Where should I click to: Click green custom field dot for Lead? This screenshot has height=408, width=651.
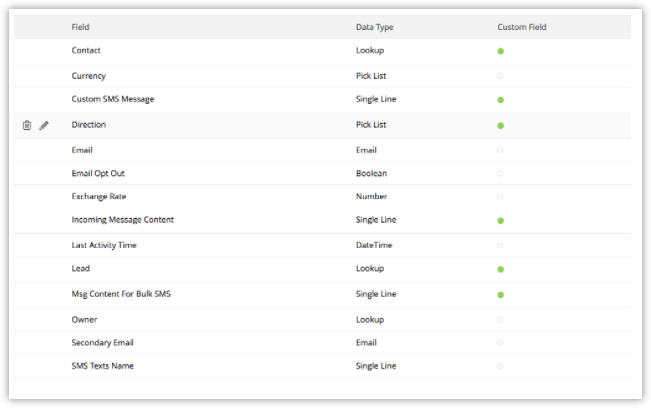(x=501, y=269)
